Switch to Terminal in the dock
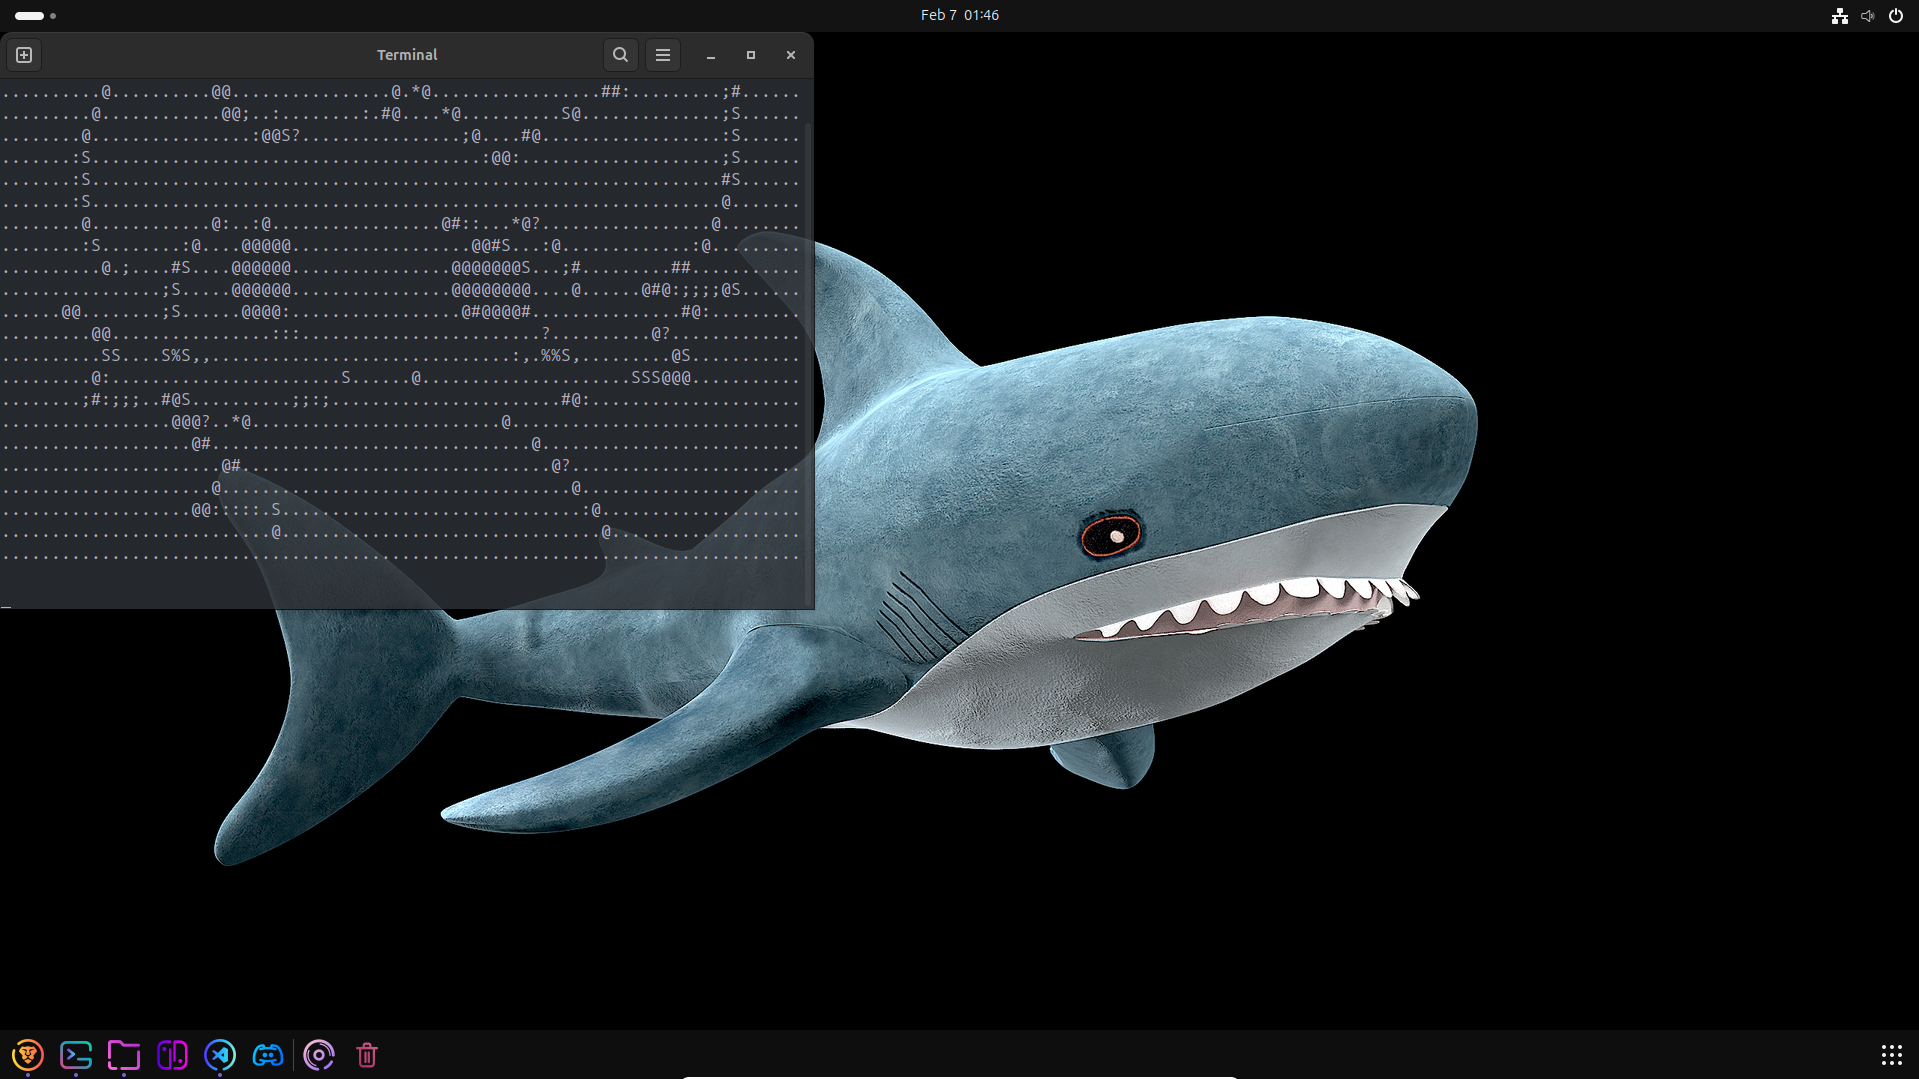 [76, 1055]
